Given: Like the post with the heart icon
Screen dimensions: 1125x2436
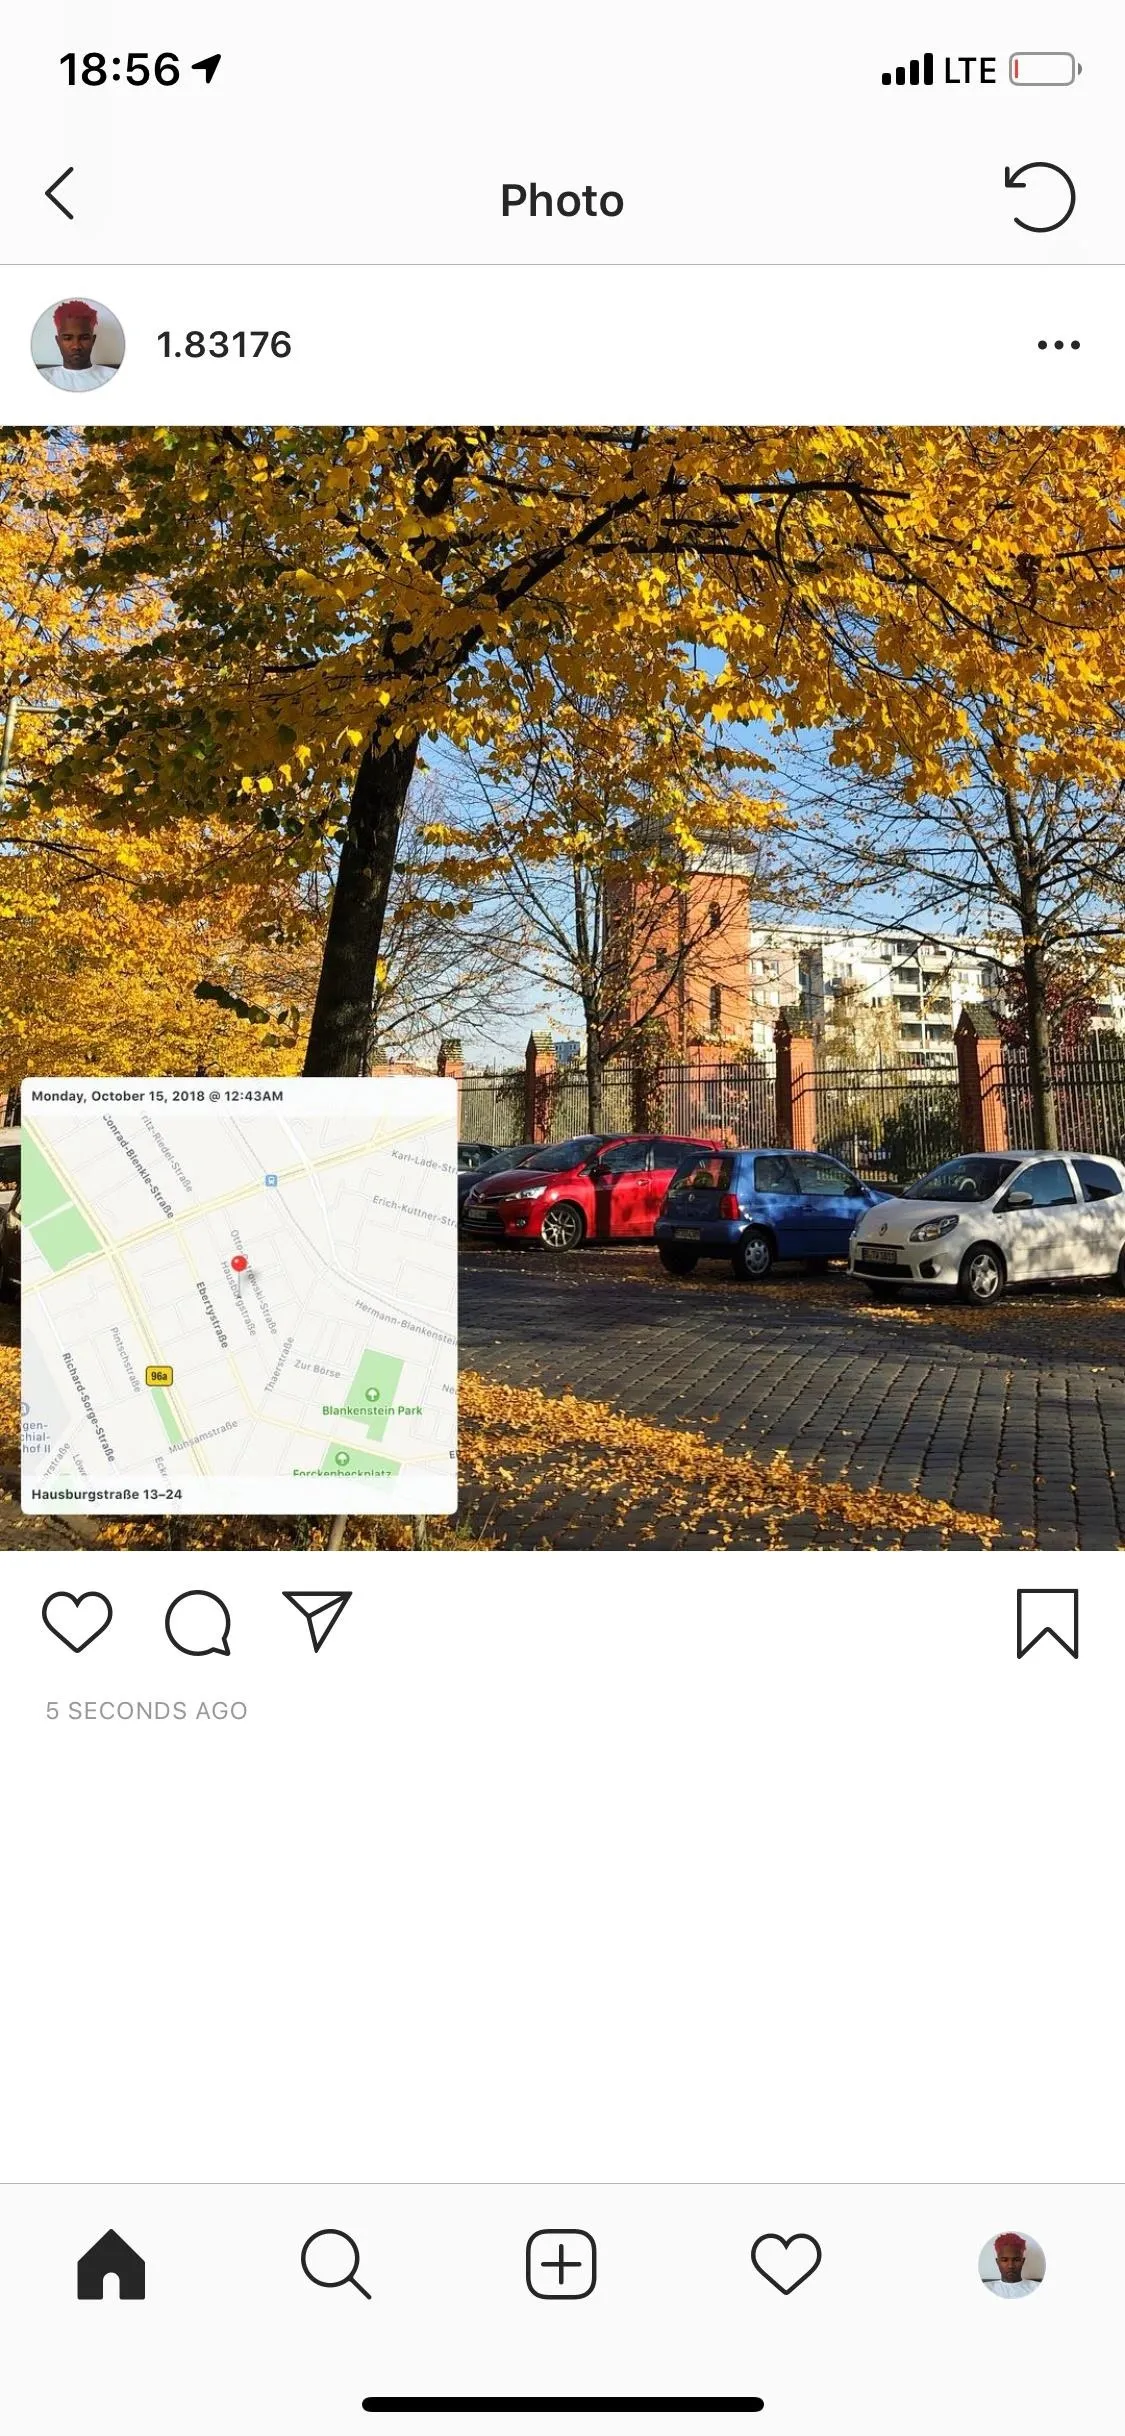Looking at the screenshot, I should point(77,1621).
